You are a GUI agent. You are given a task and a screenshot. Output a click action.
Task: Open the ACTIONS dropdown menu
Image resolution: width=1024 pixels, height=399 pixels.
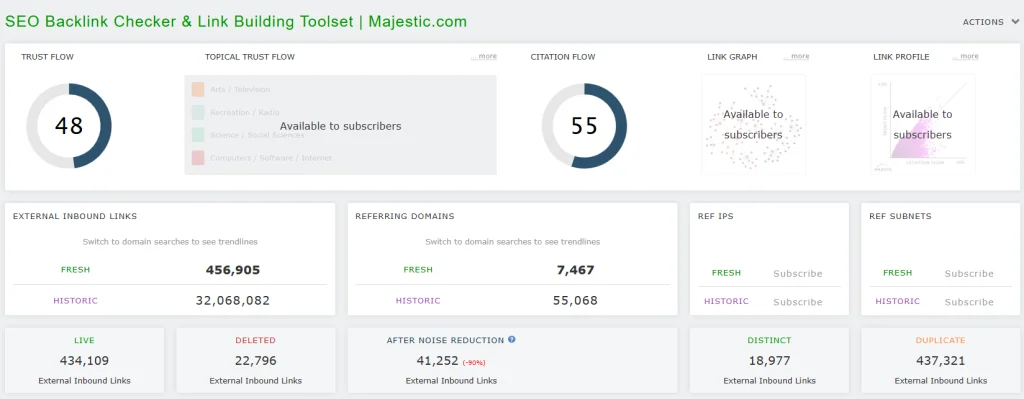click(x=990, y=22)
